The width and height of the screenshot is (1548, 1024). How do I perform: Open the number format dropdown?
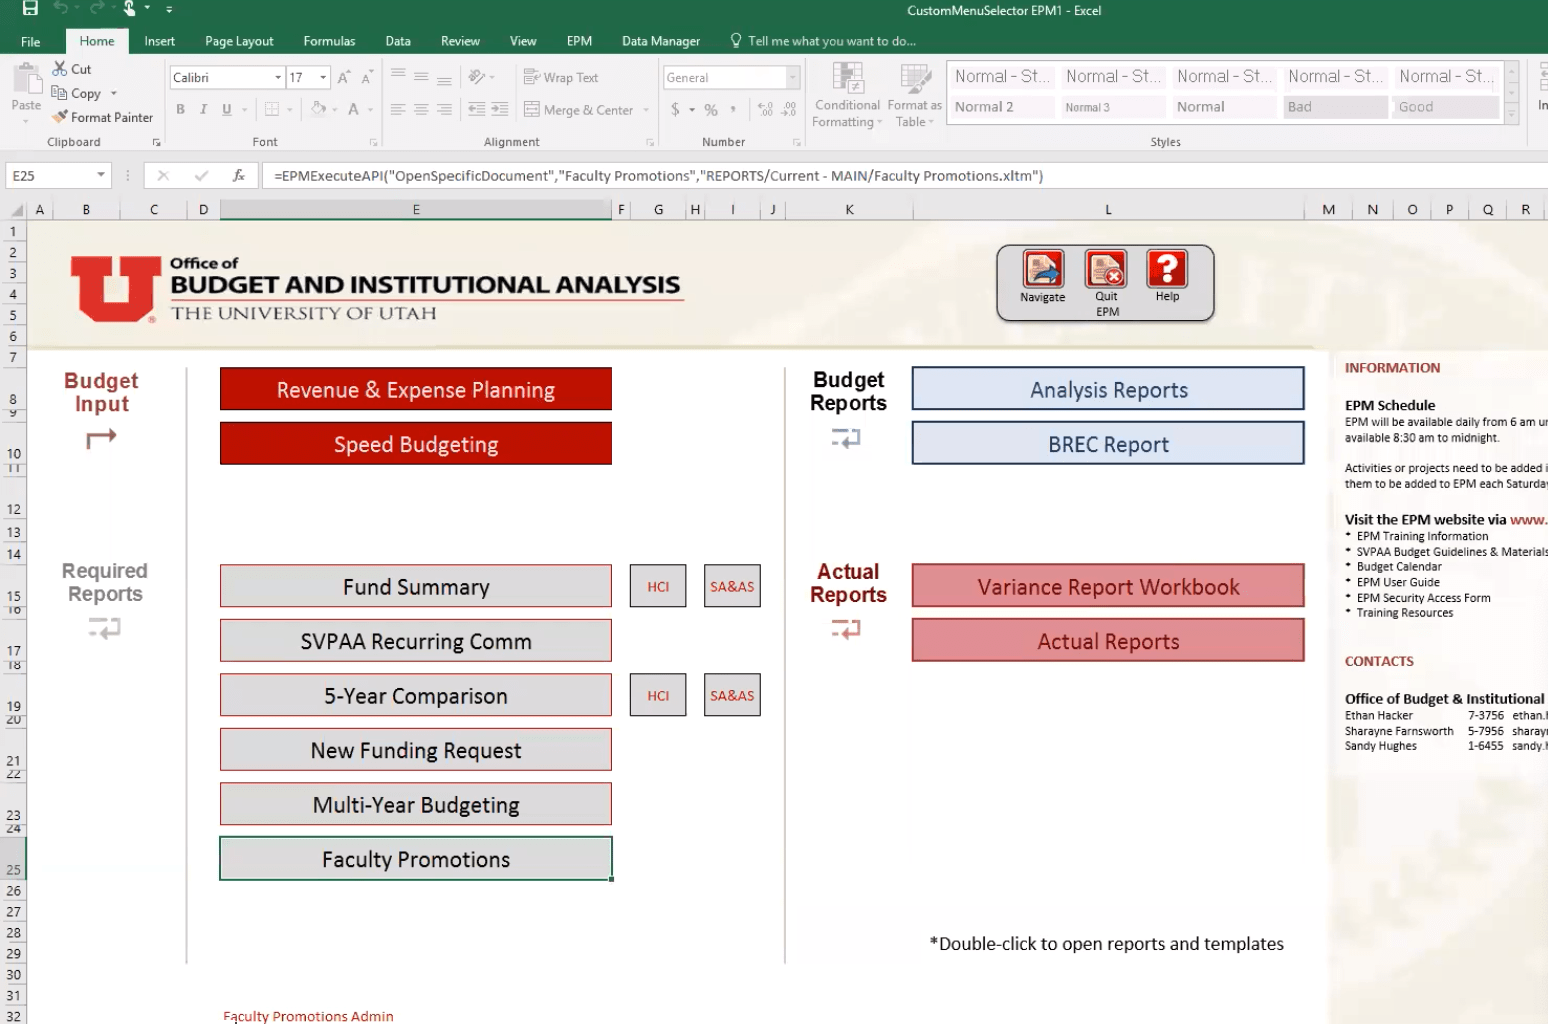click(792, 77)
